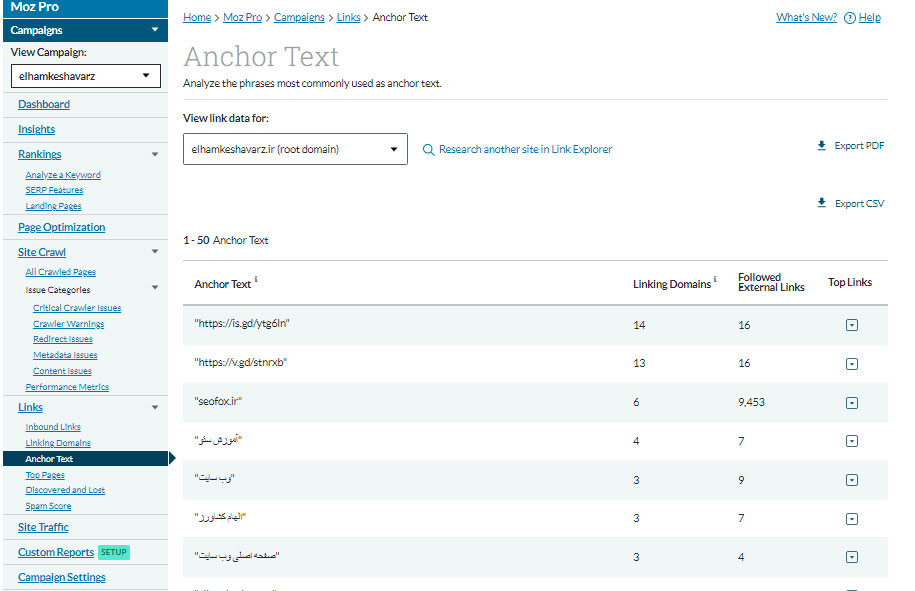The height and width of the screenshot is (591, 915).
Task: Open the Dashboard sidebar item
Action: pyautogui.click(x=44, y=104)
